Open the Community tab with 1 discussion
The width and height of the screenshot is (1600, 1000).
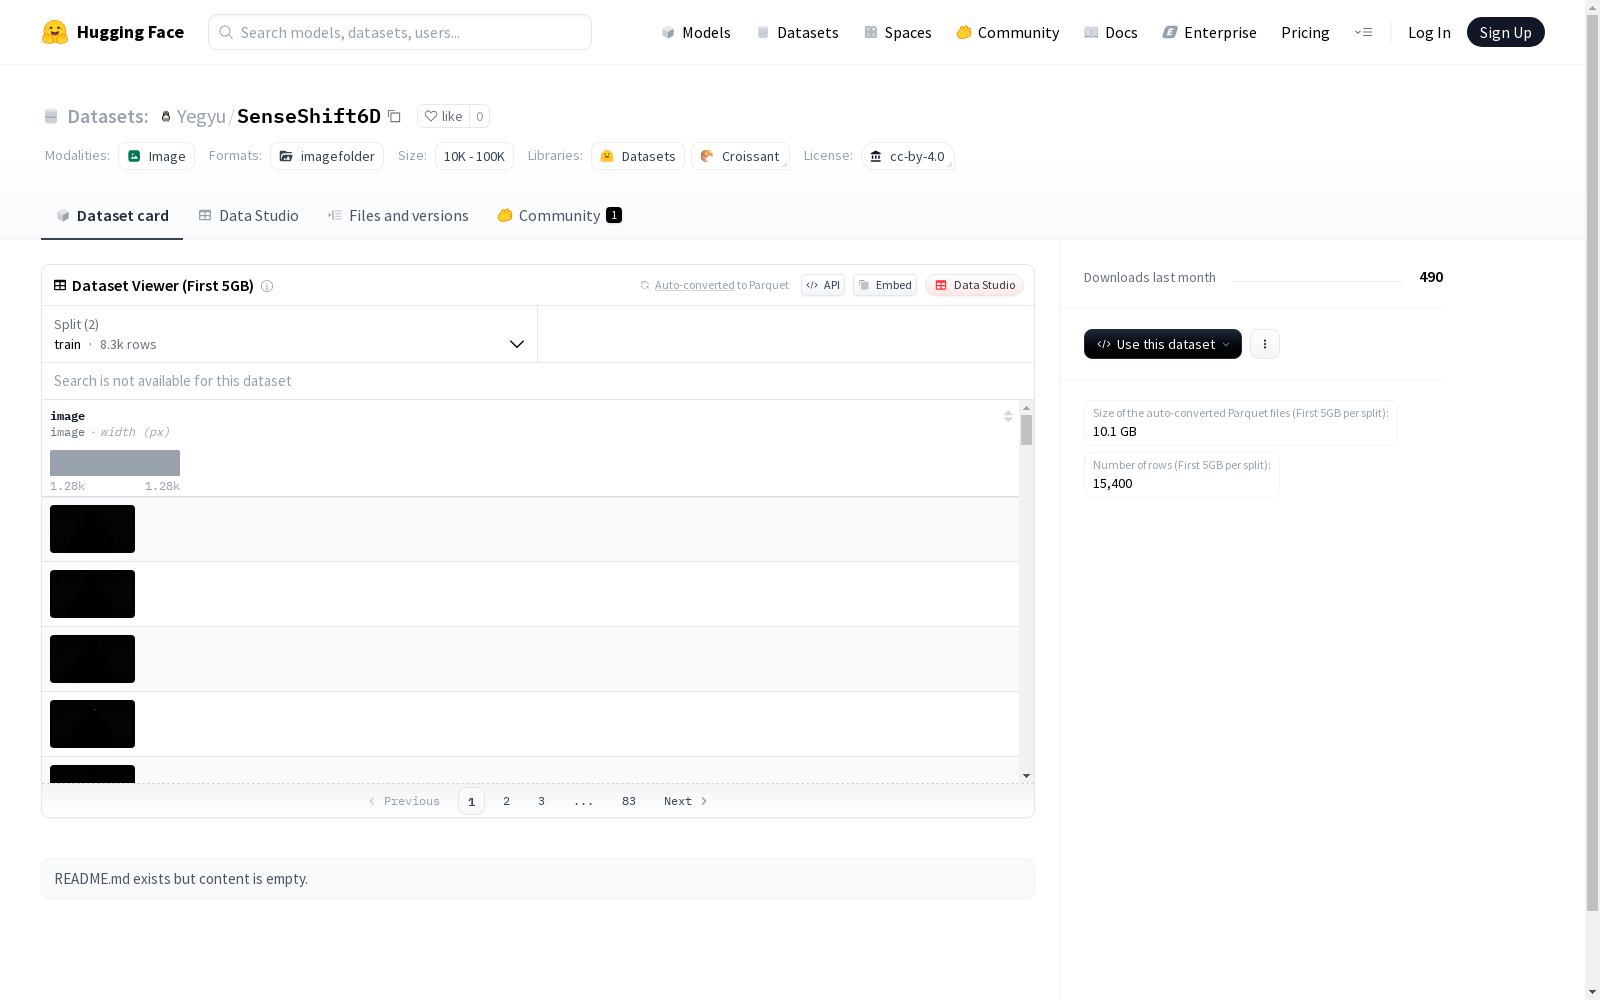click(x=559, y=216)
